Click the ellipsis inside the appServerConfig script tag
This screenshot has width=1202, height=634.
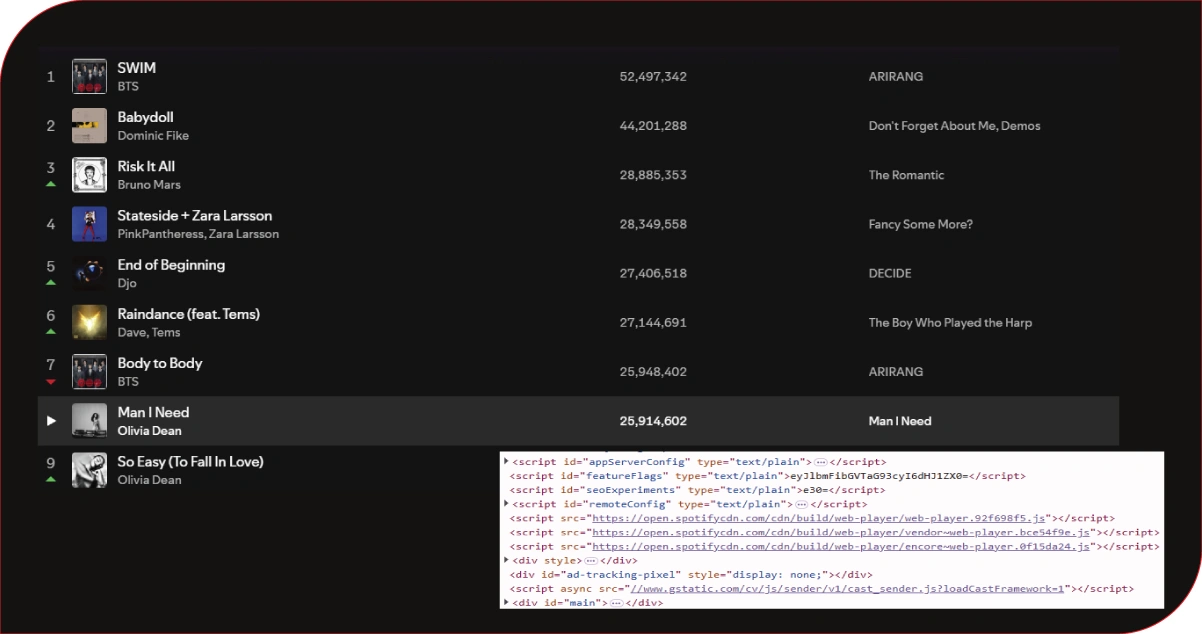tap(819, 461)
